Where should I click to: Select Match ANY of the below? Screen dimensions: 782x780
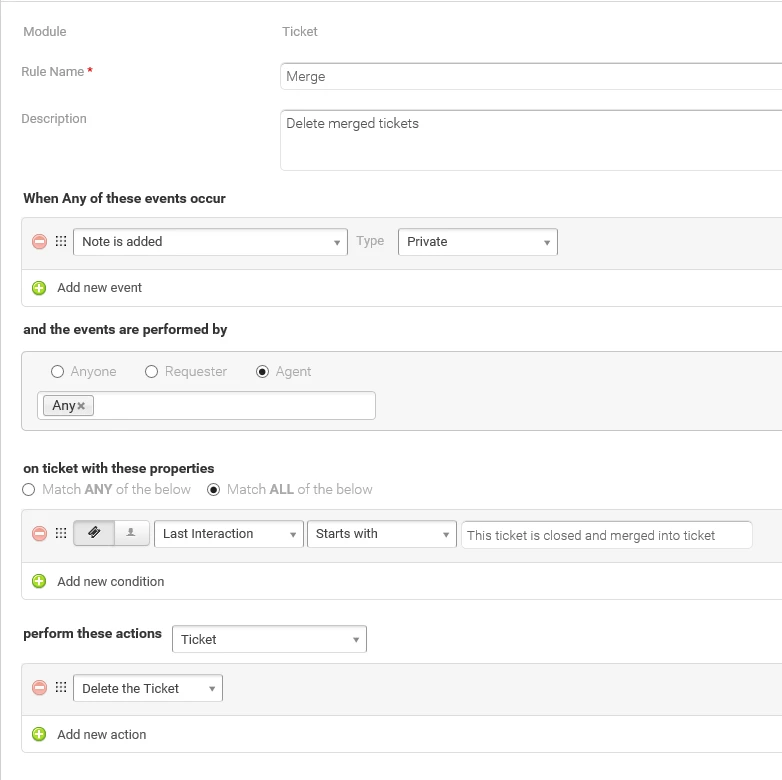(29, 490)
